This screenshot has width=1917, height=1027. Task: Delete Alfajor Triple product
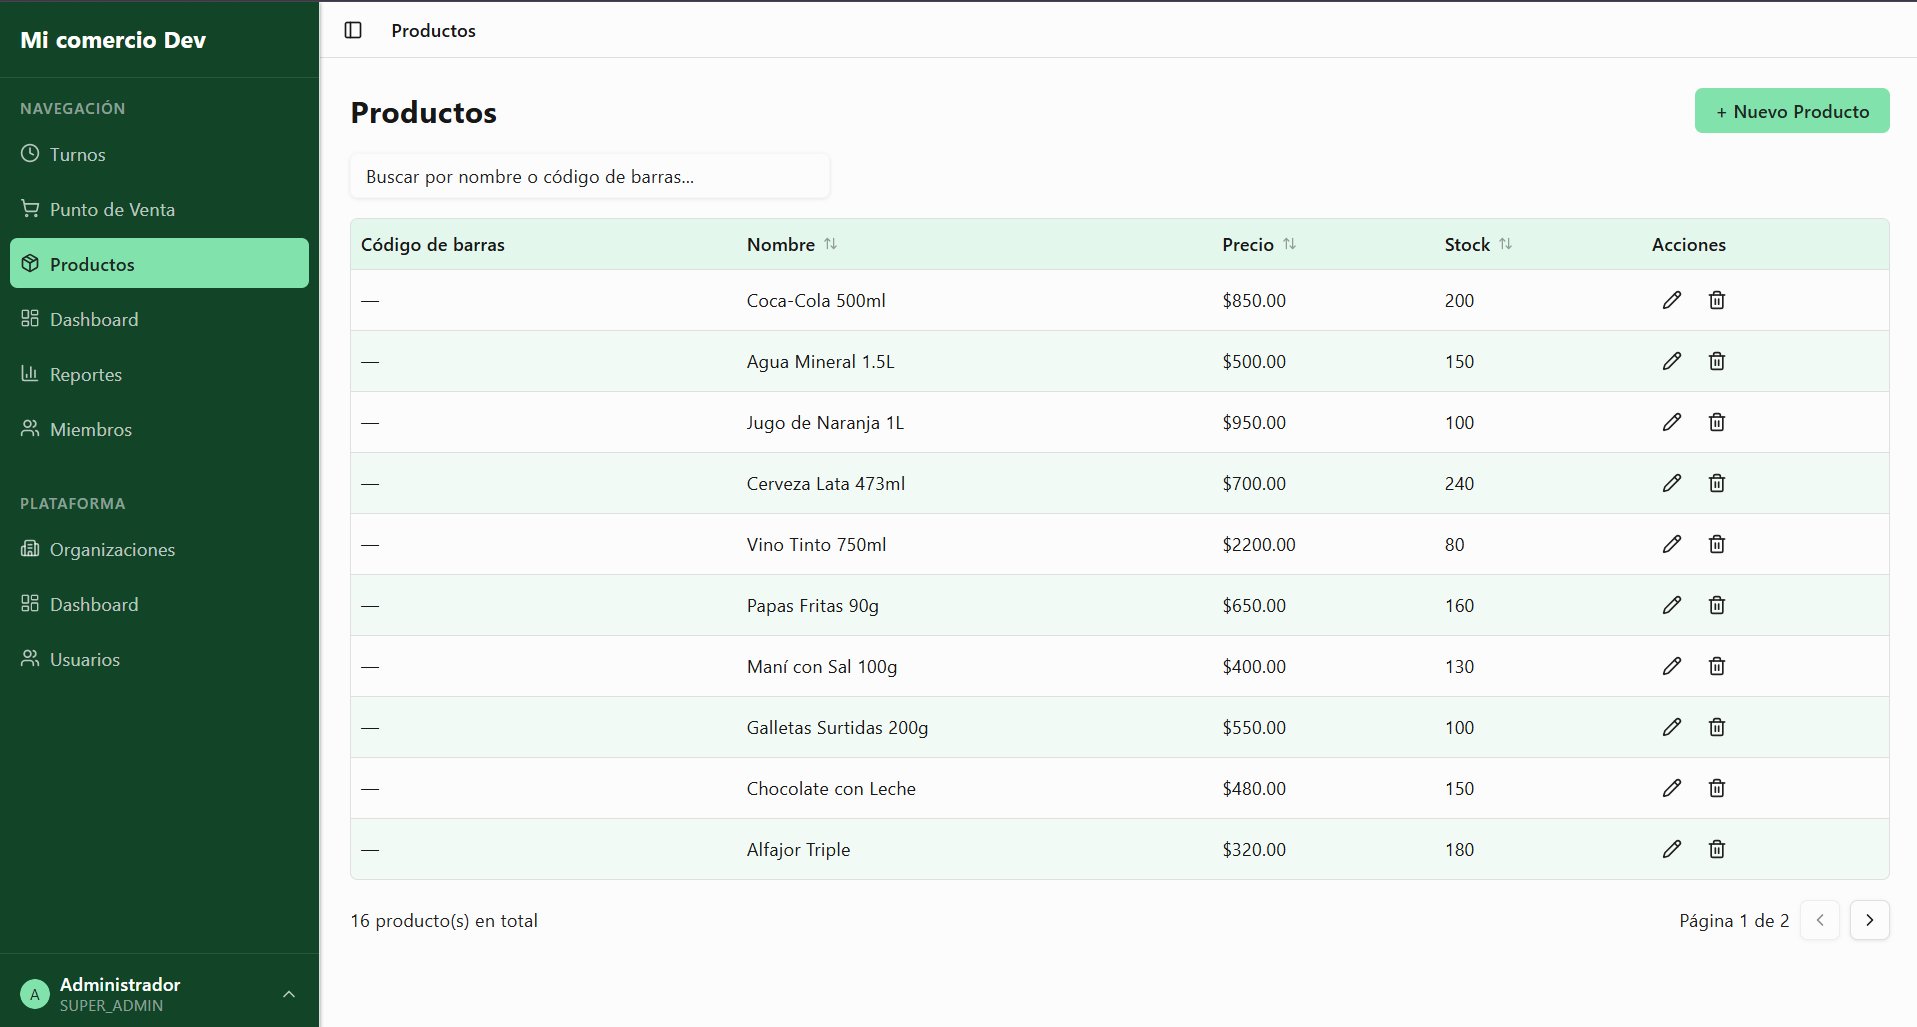[x=1717, y=849]
